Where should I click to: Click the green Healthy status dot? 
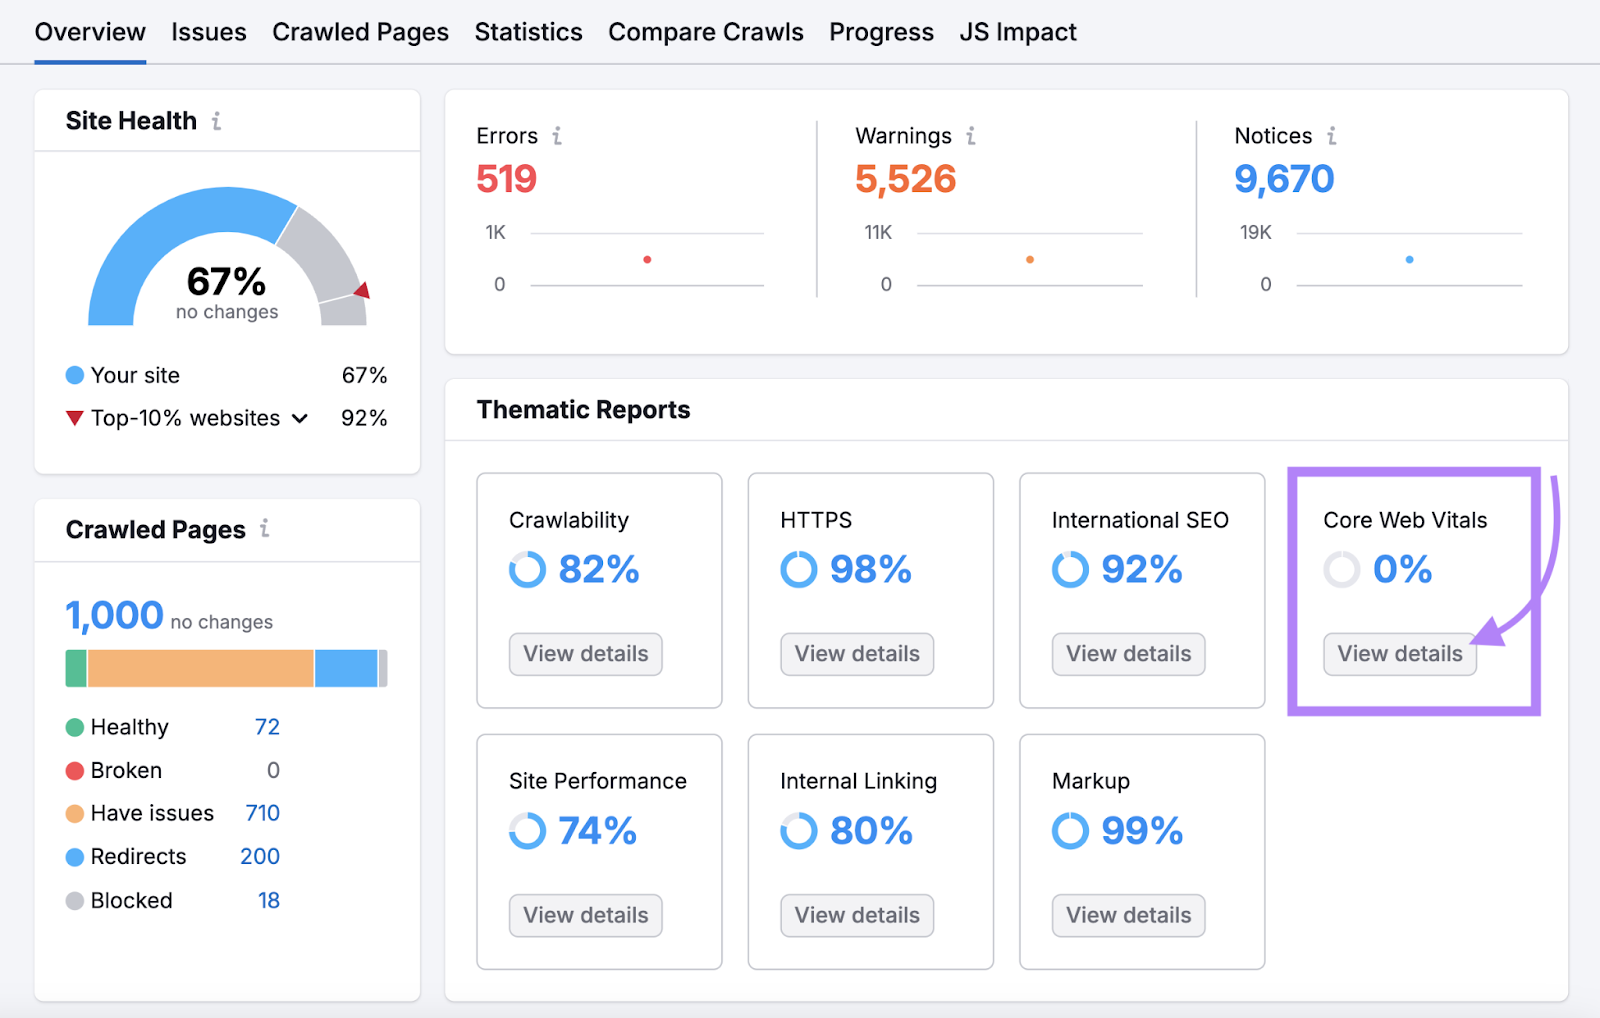pos(74,727)
